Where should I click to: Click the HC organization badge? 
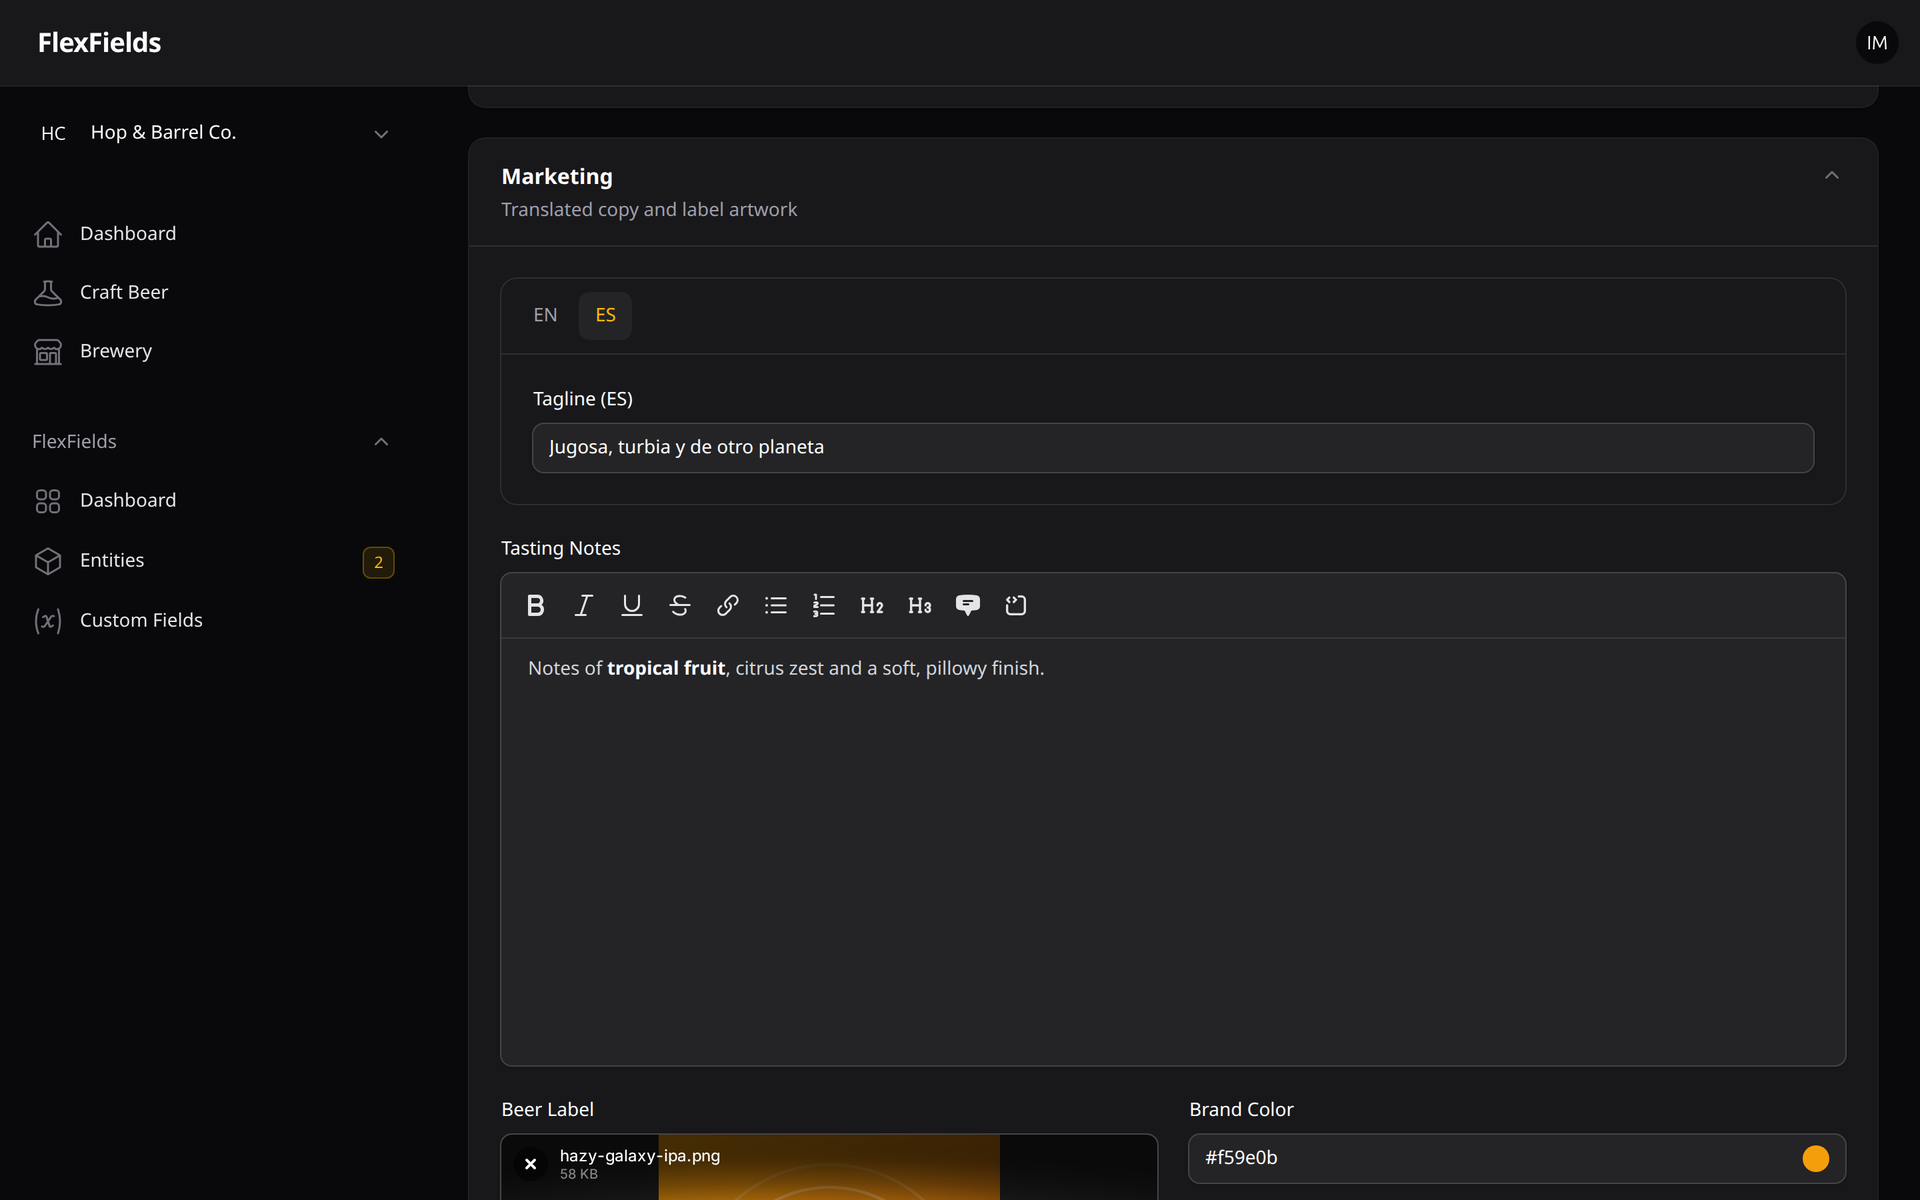53,133
